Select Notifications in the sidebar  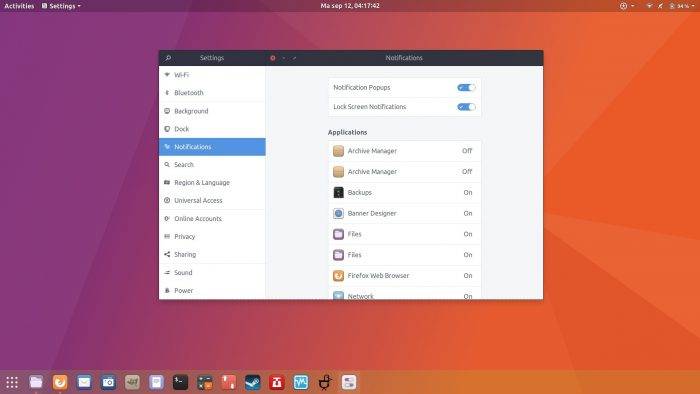coord(212,147)
